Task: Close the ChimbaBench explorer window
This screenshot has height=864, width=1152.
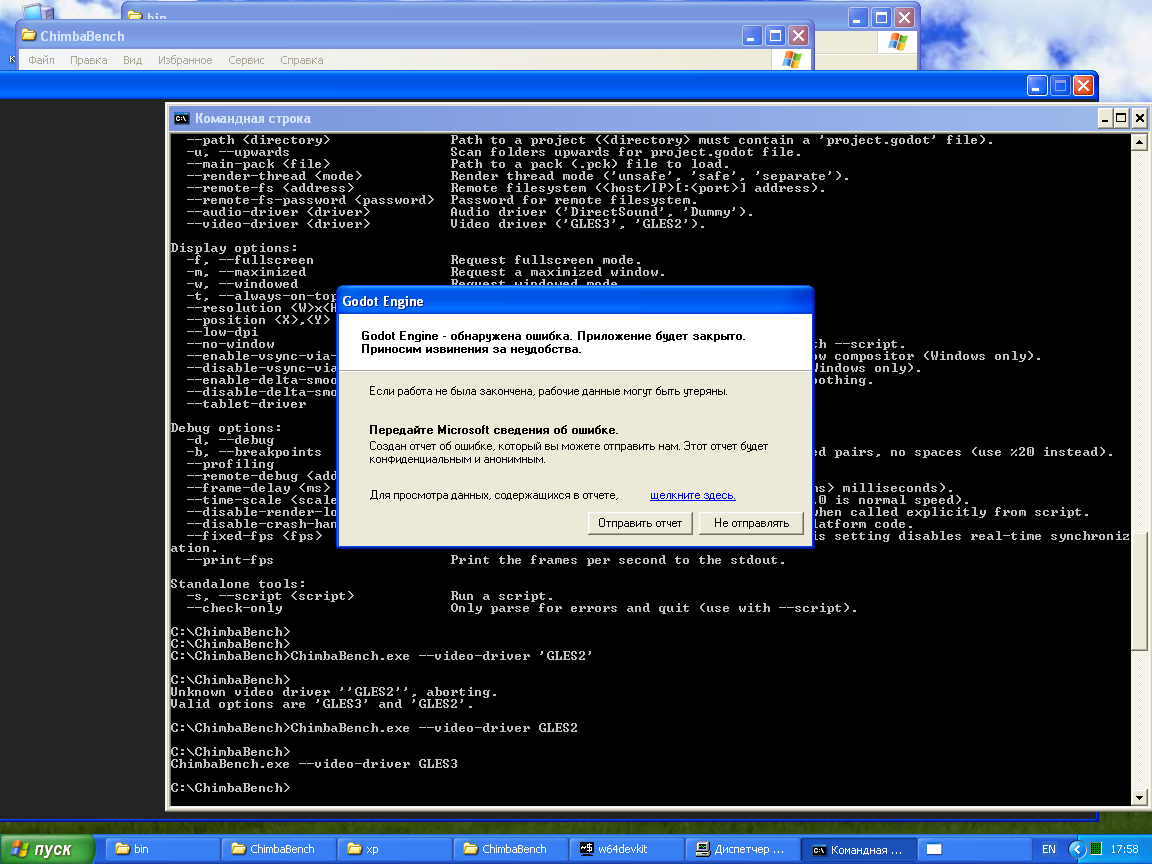Action: tap(799, 35)
